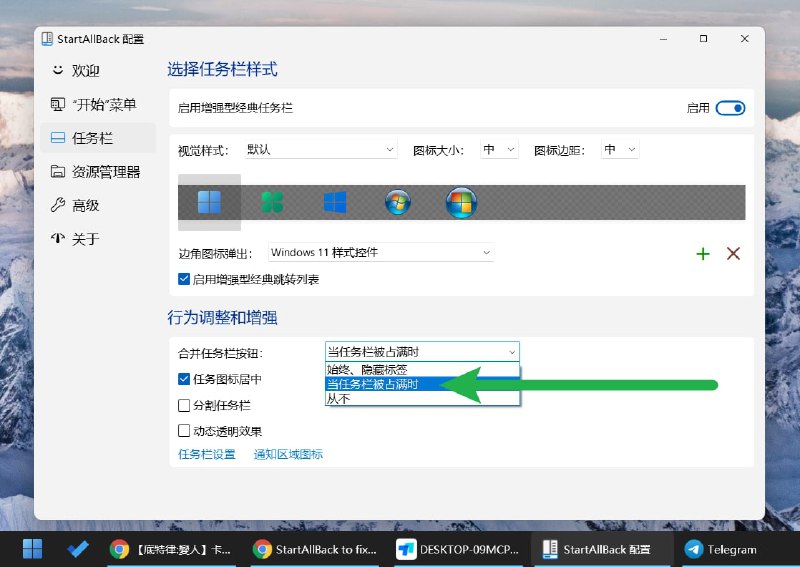Switch to the 任务栏 sidebar page
The width and height of the screenshot is (800, 567).
[x=98, y=138]
